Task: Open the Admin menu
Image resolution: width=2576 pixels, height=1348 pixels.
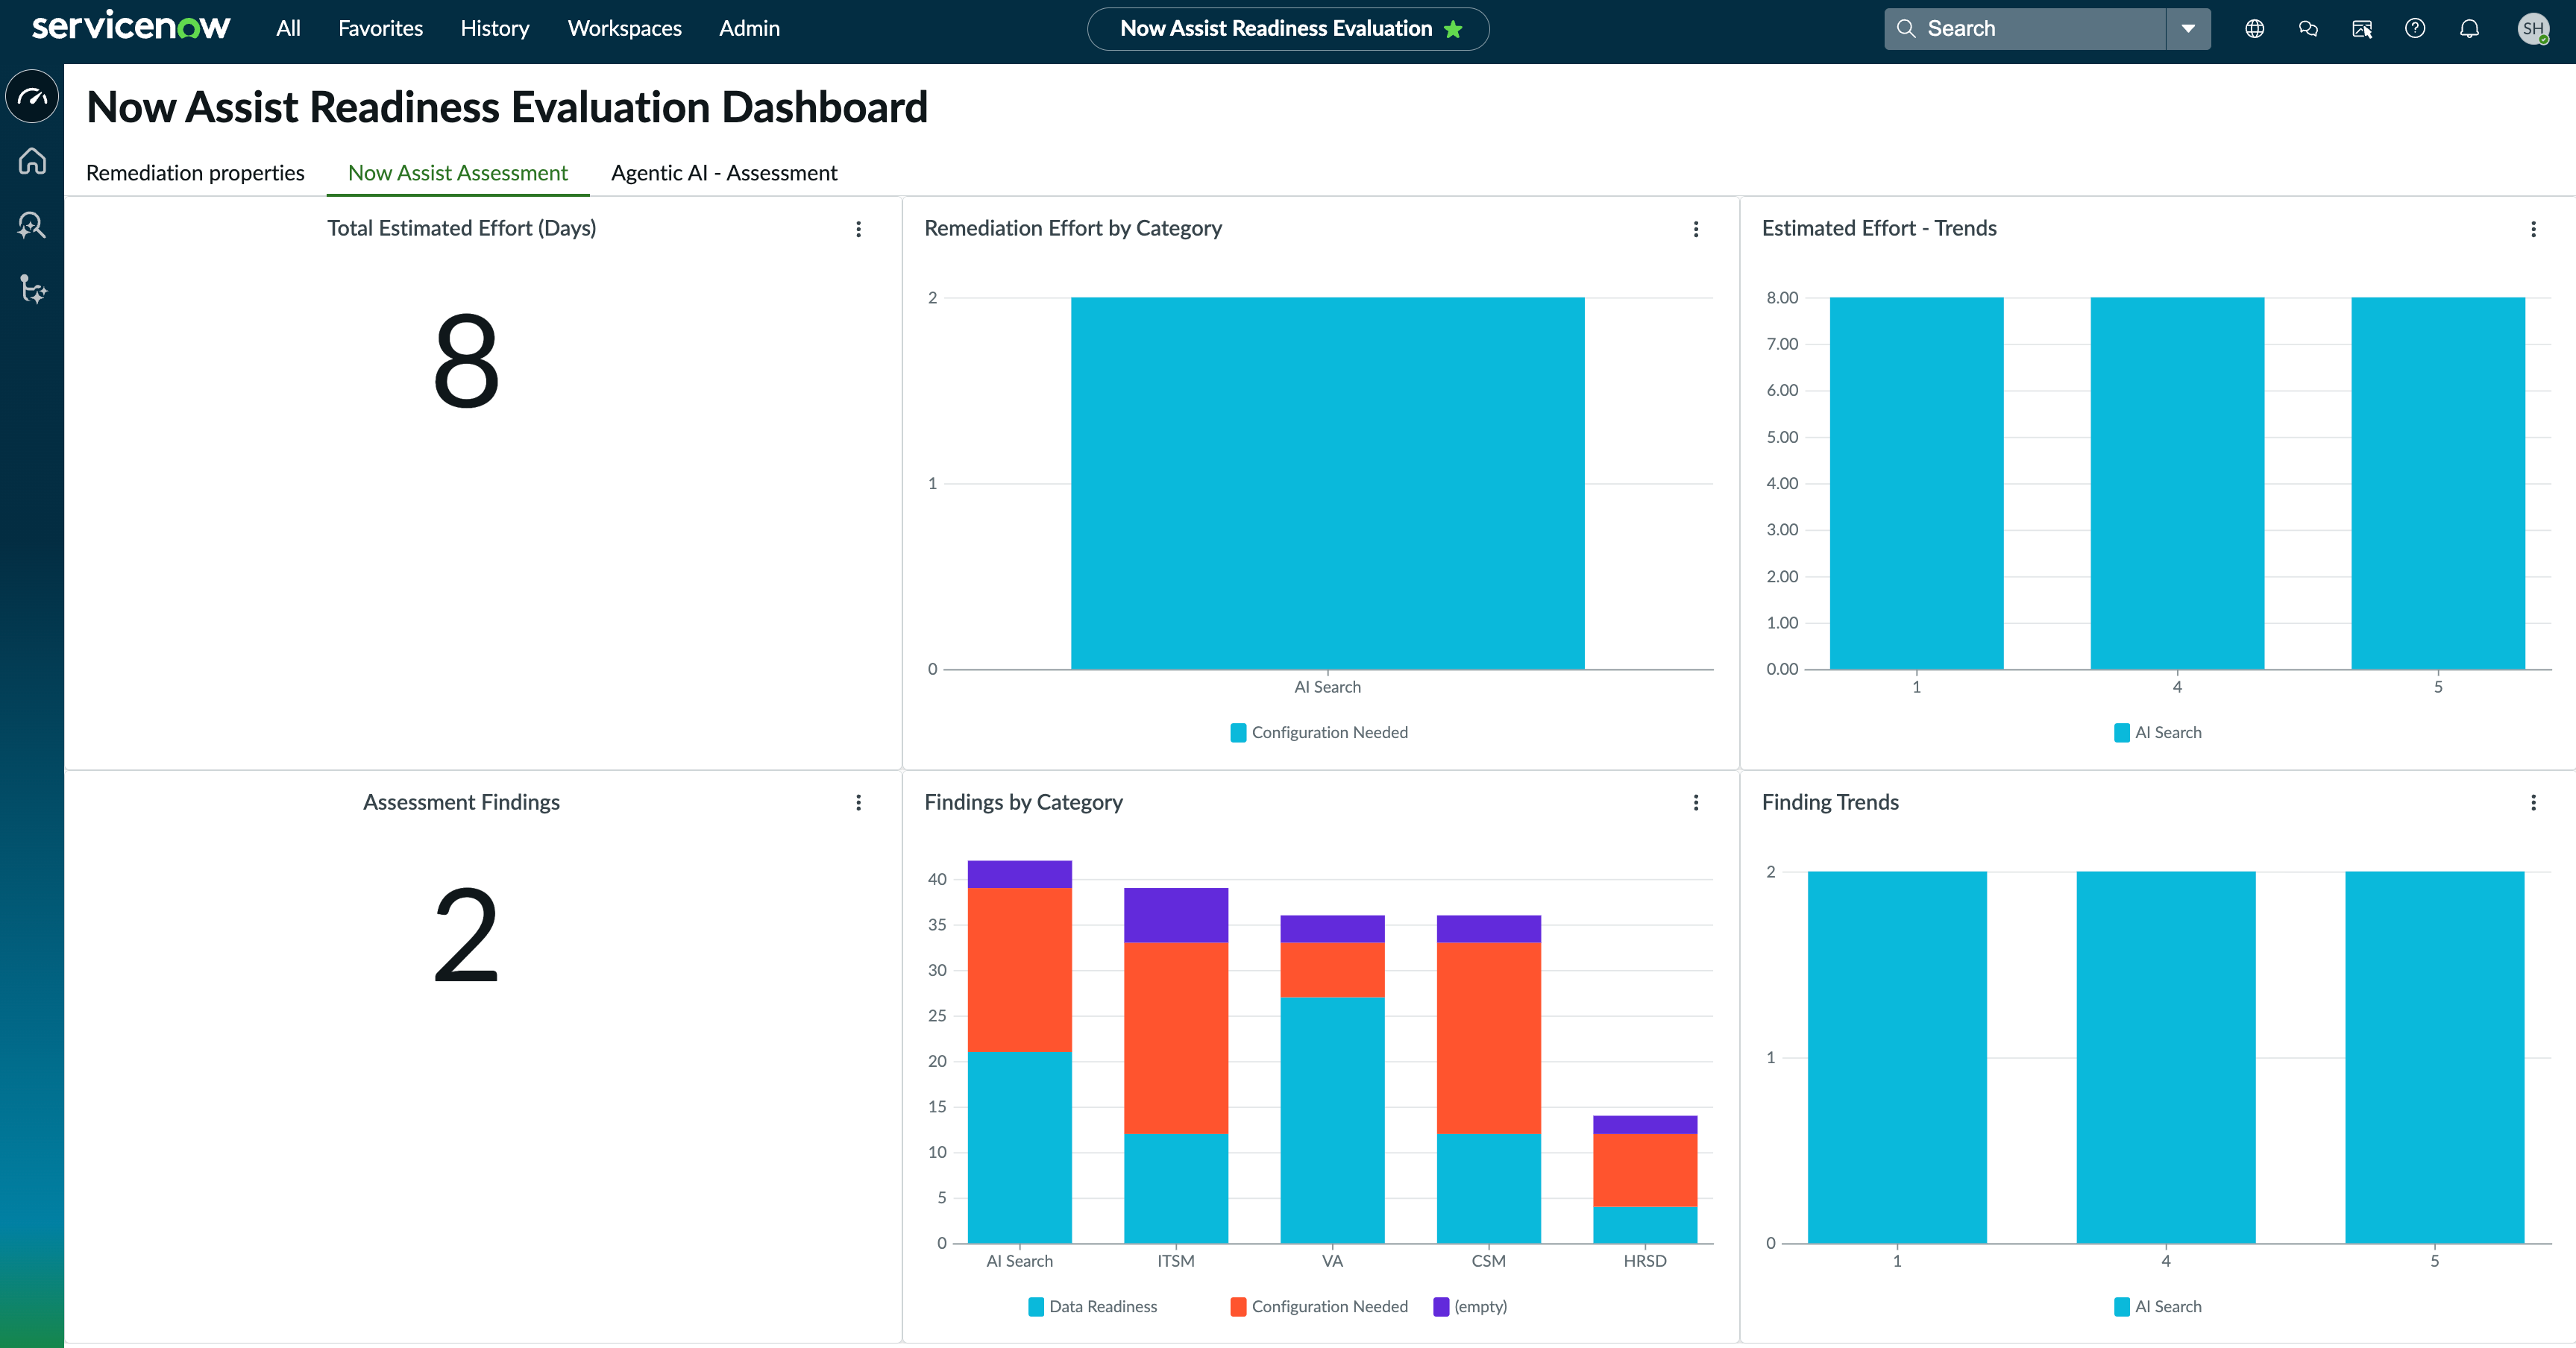Action: tap(749, 28)
